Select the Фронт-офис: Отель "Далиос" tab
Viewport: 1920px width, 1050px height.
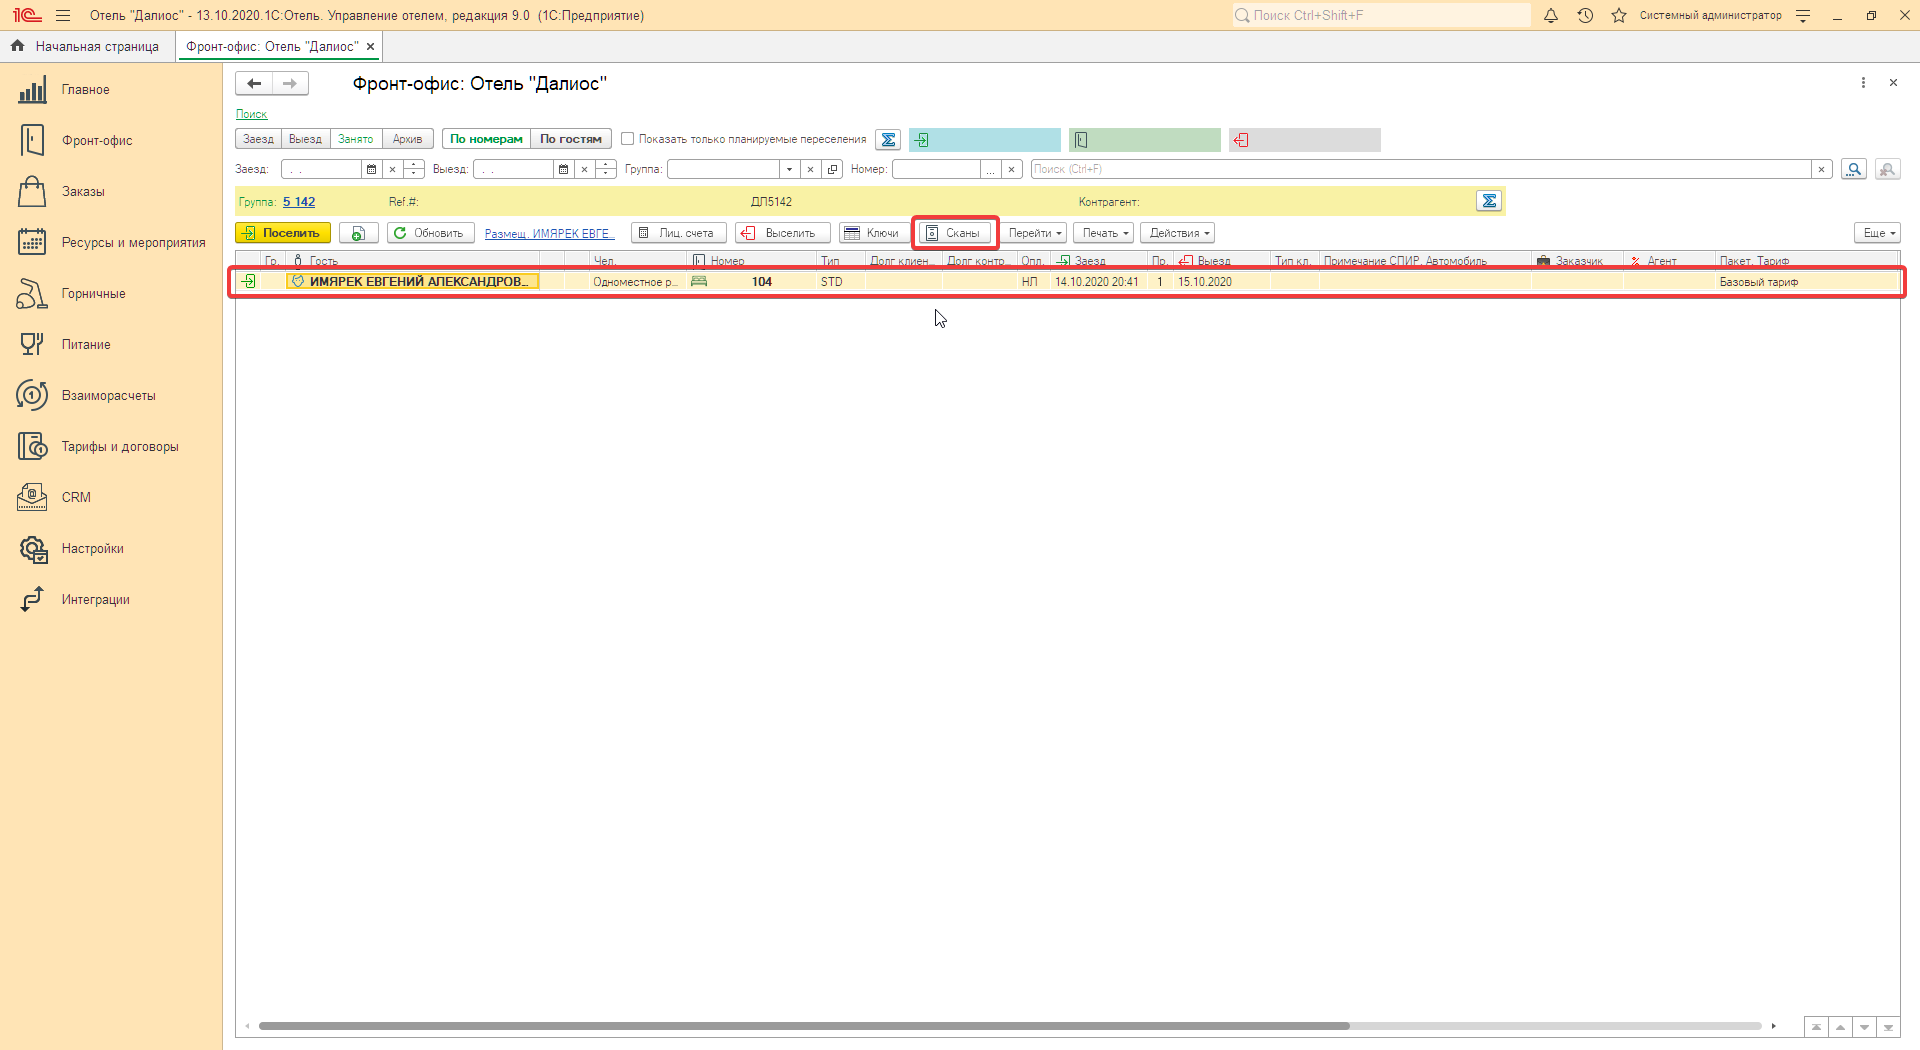pos(272,47)
